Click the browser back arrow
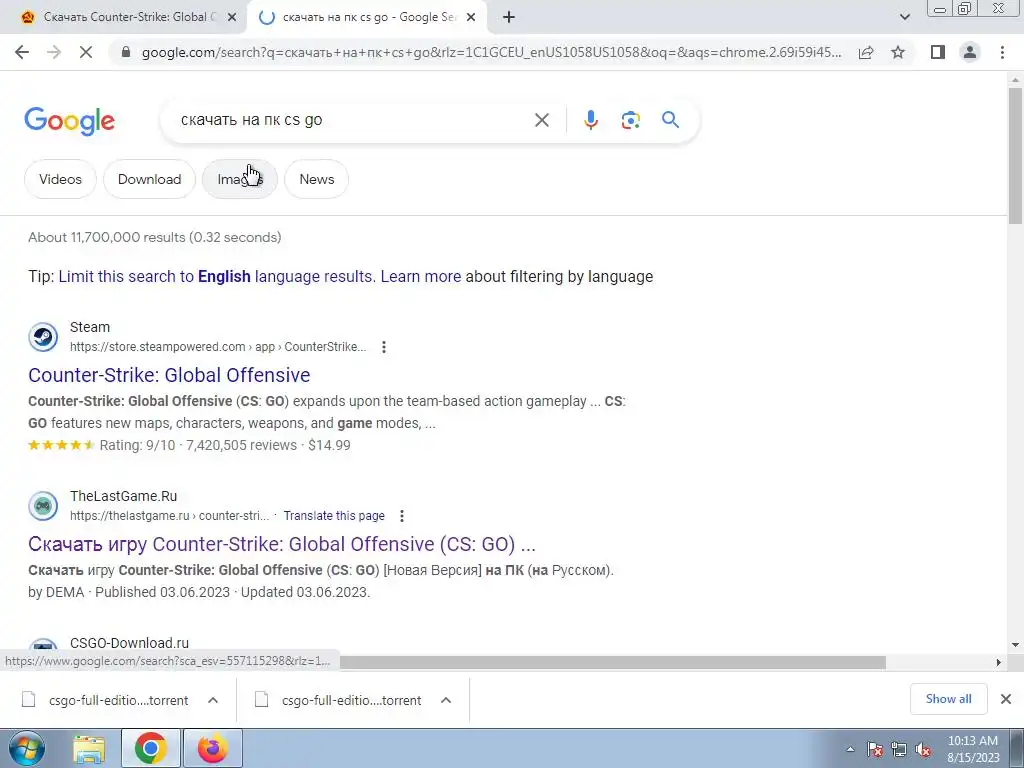The width and height of the screenshot is (1024, 768). tap(22, 52)
